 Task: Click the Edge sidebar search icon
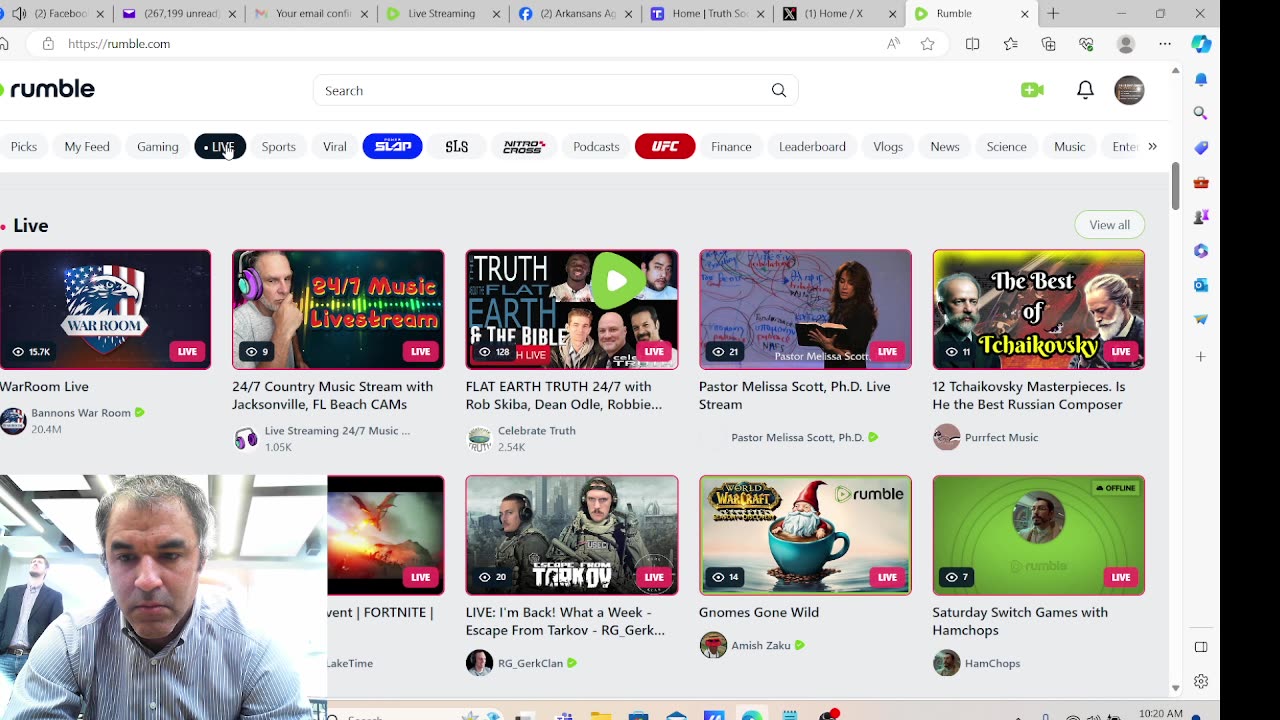[1201, 113]
